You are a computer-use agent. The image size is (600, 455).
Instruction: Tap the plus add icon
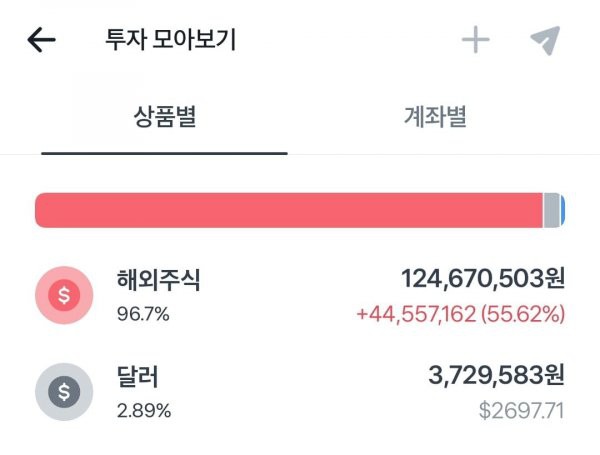pos(476,39)
